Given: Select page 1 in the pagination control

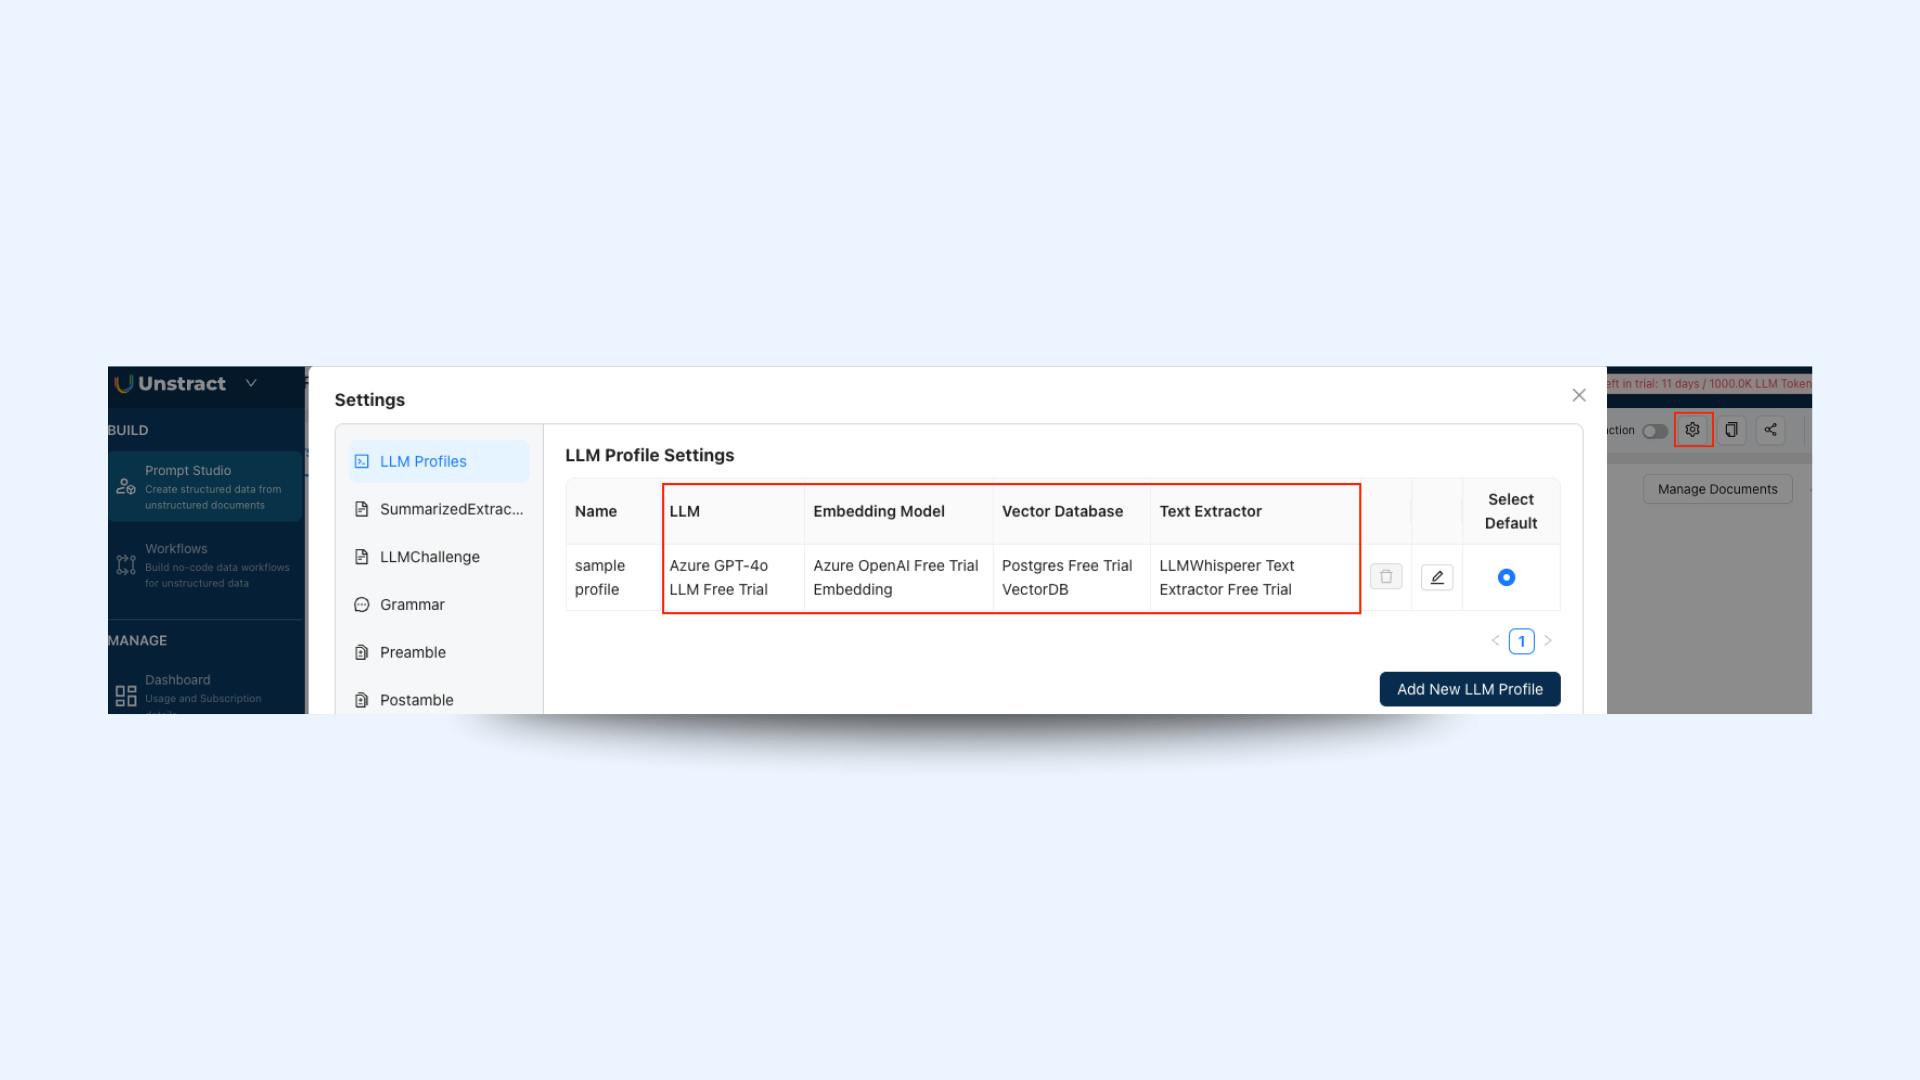Looking at the screenshot, I should click(x=1521, y=641).
